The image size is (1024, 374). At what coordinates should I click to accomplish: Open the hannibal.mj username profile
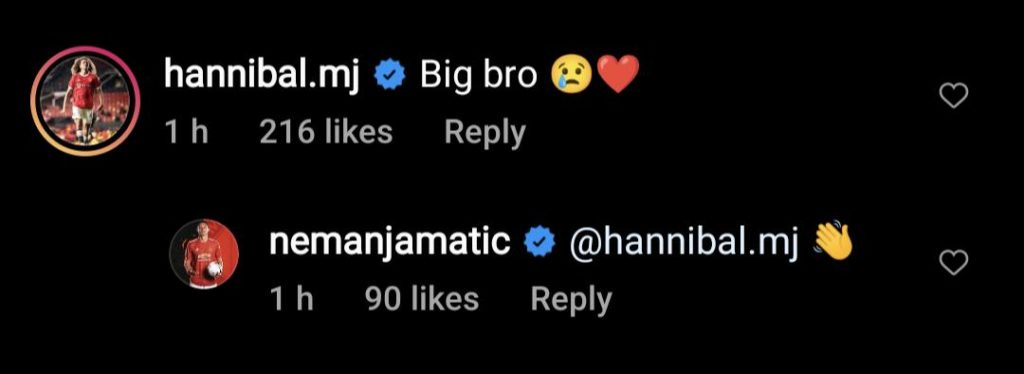pos(262,76)
